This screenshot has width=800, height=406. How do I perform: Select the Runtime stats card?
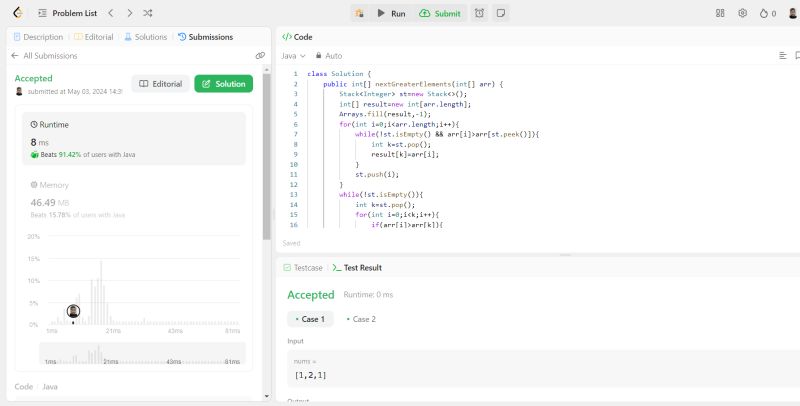[x=134, y=139]
